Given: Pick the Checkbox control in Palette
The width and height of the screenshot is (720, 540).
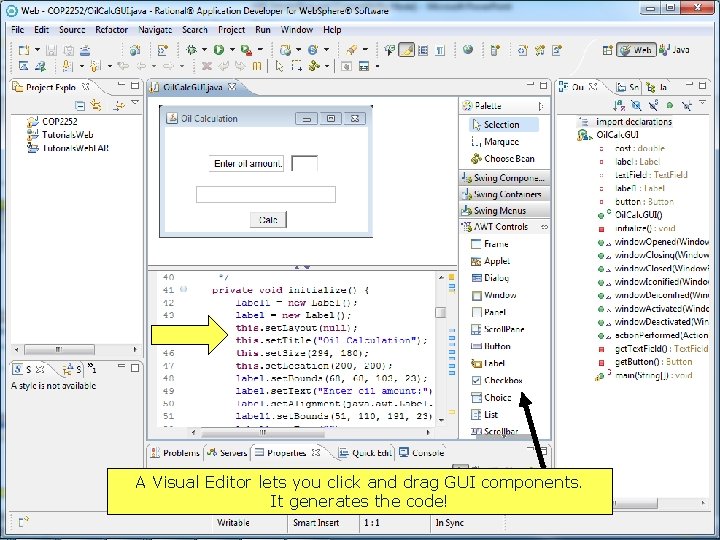Looking at the screenshot, I should click(x=497, y=380).
